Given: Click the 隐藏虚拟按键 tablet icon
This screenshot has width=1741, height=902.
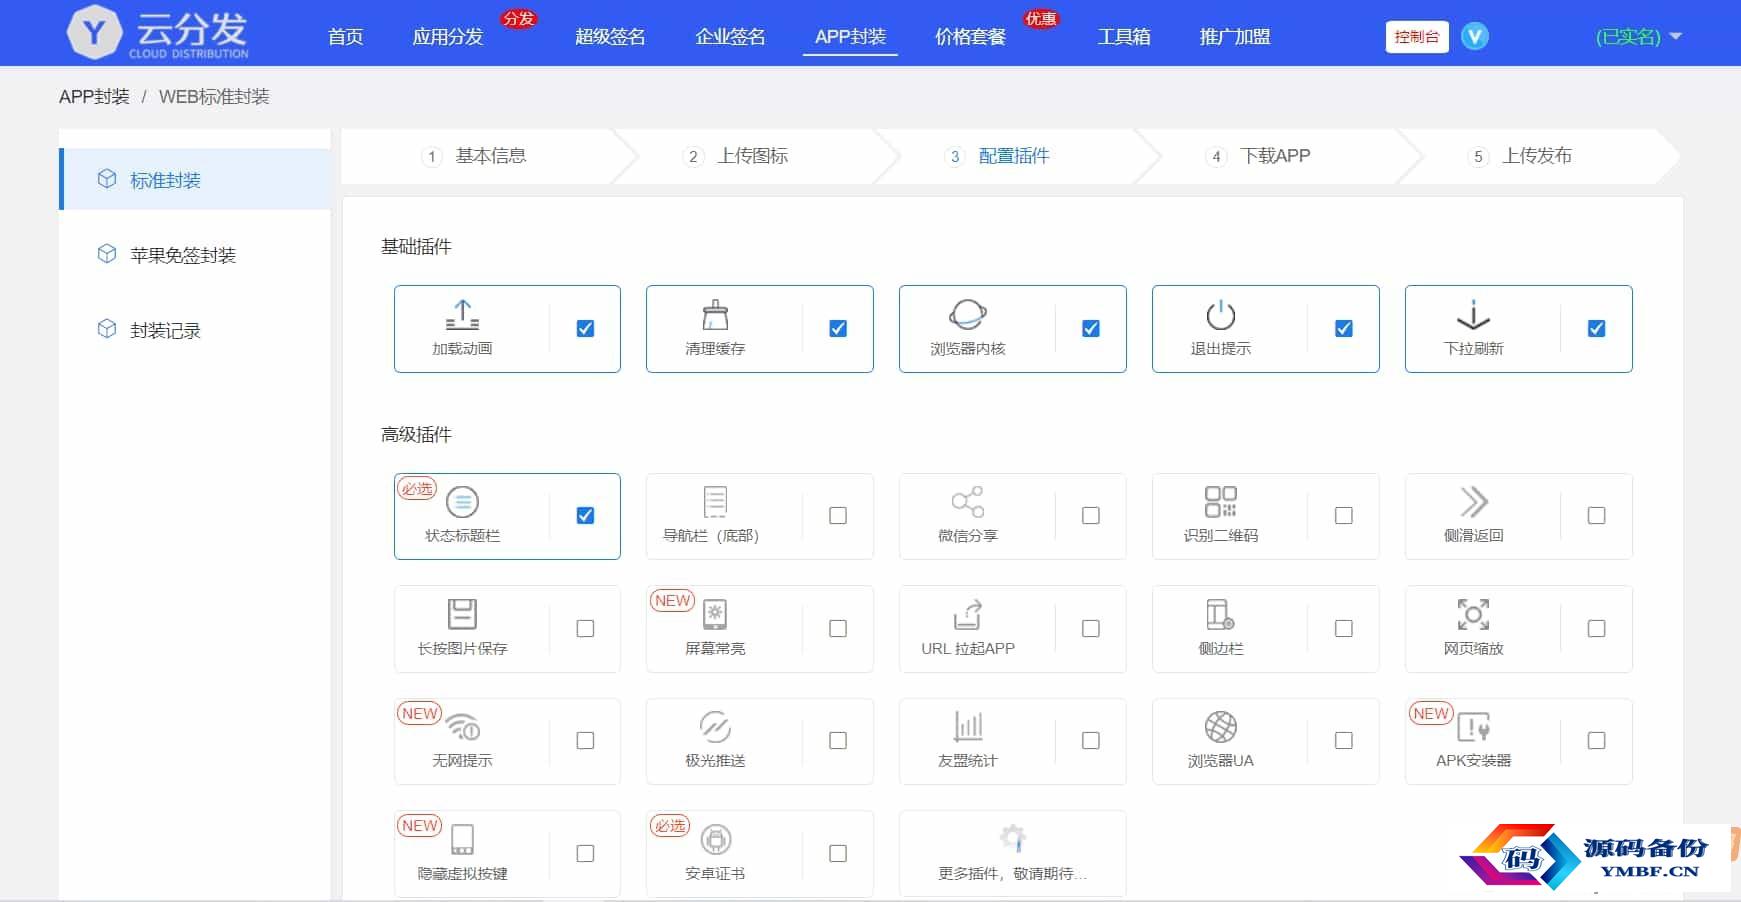Looking at the screenshot, I should pos(462,839).
